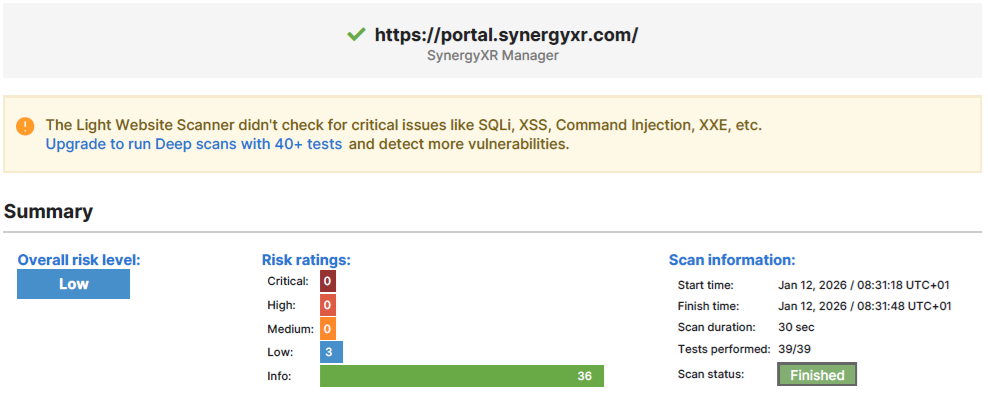Image resolution: width=988 pixels, height=400 pixels.
Task: Click the Finished scan status badge
Action: pyautogui.click(x=817, y=375)
